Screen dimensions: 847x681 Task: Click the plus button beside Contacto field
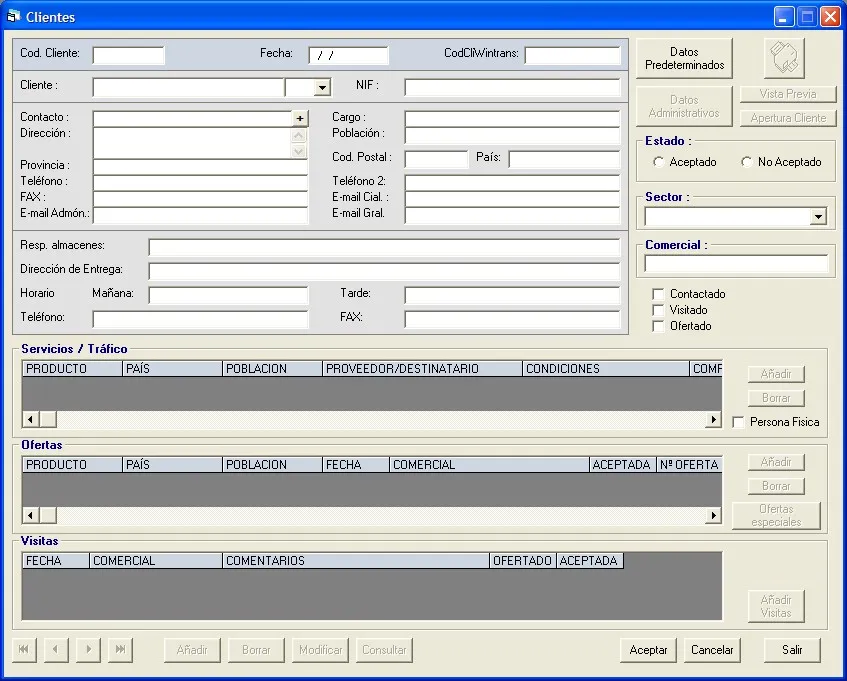pyautogui.click(x=300, y=118)
